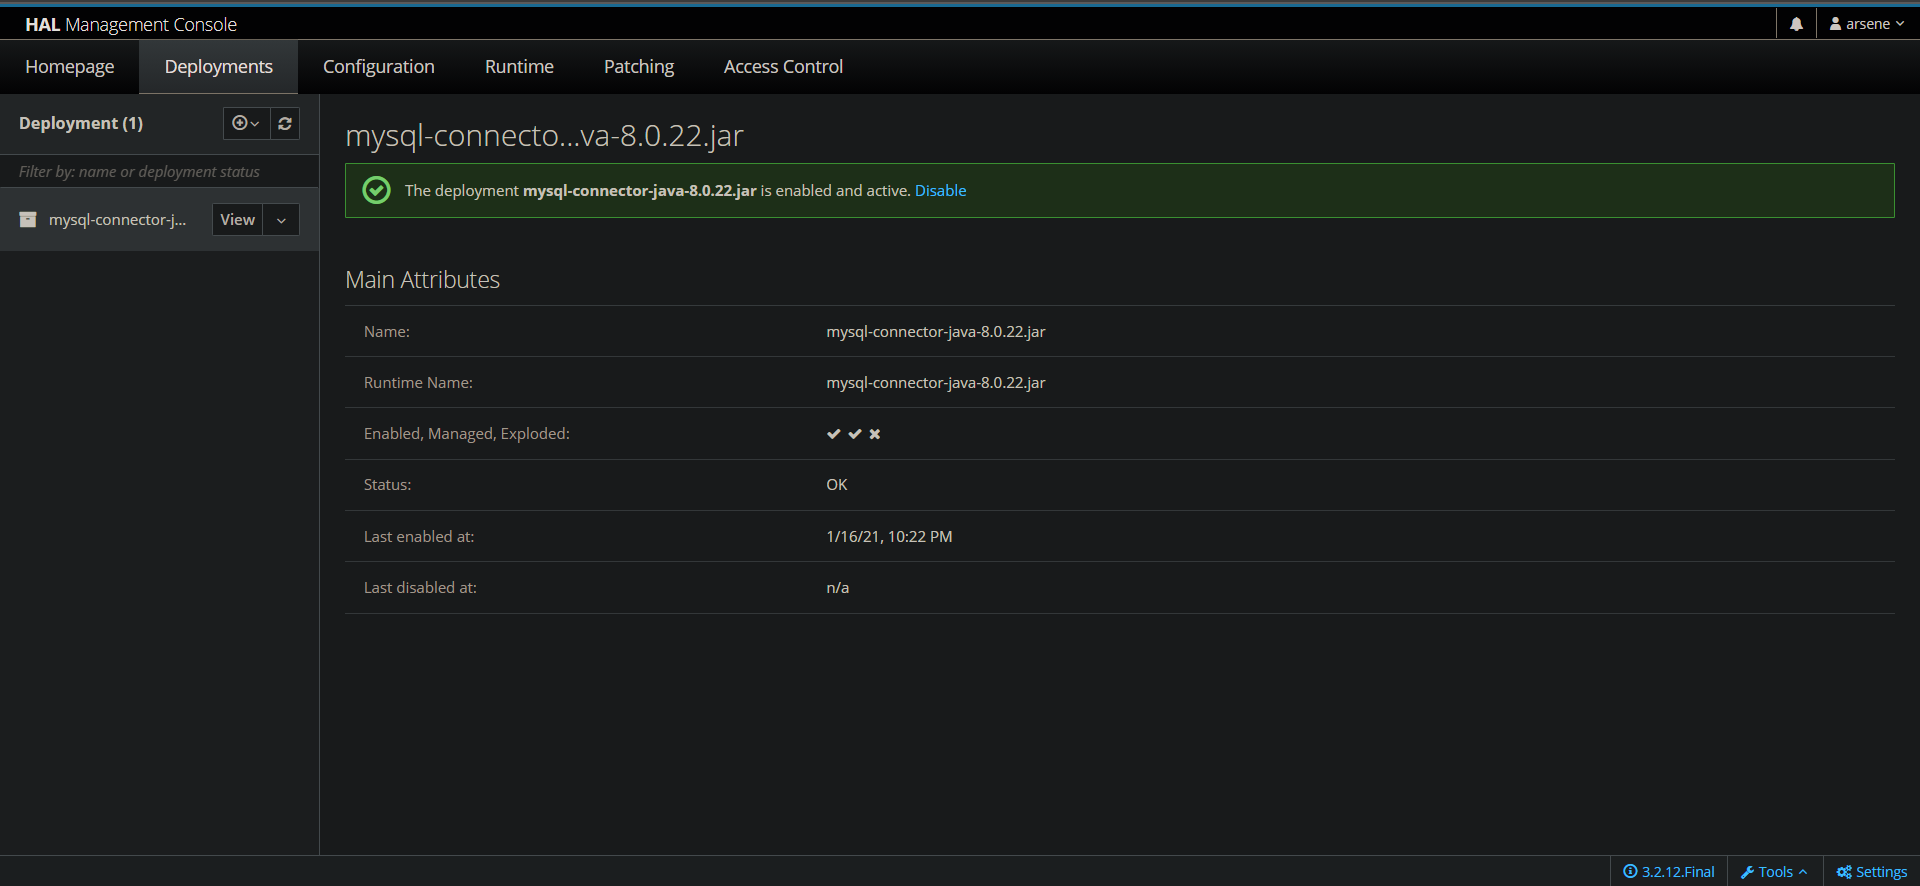Click the Managed checkmark indicator
Image resolution: width=1920 pixels, height=886 pixels.
854,434
